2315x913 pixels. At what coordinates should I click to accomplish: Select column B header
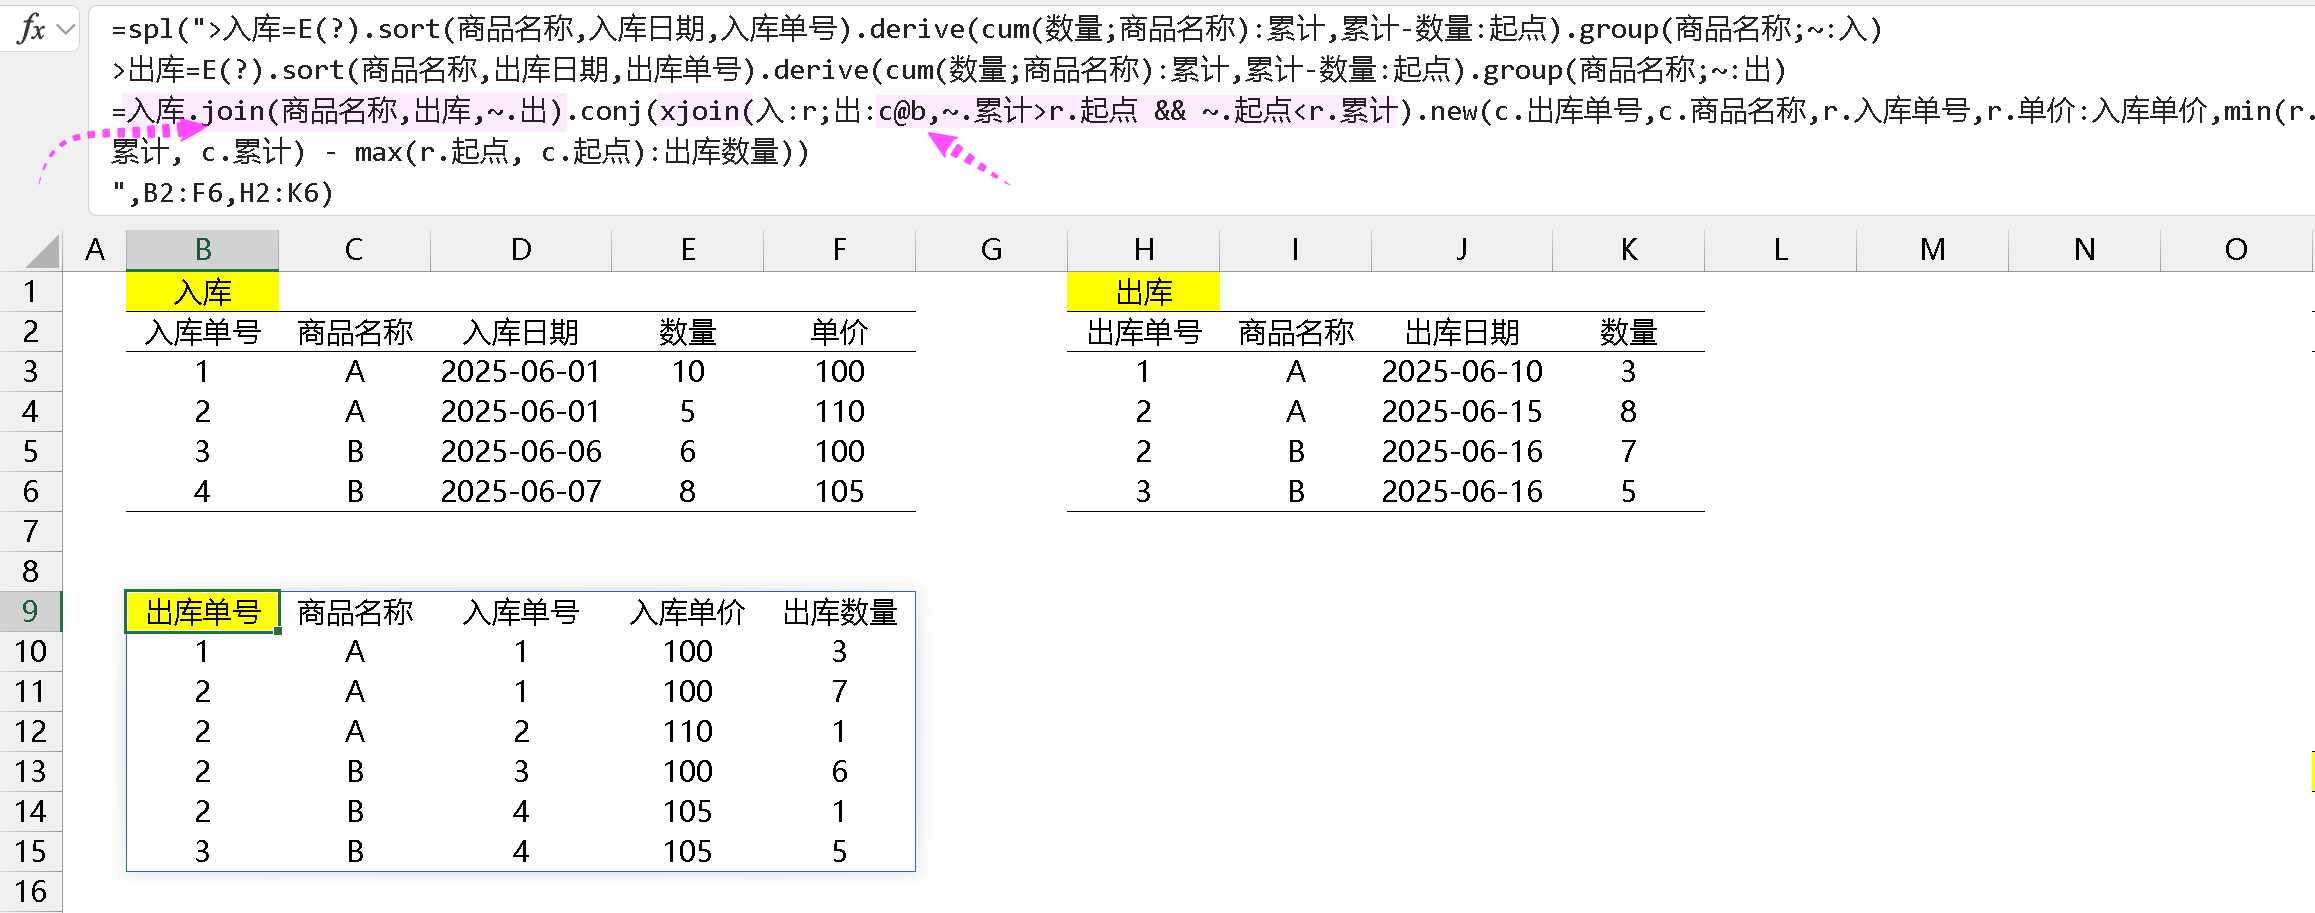[202, 250]
